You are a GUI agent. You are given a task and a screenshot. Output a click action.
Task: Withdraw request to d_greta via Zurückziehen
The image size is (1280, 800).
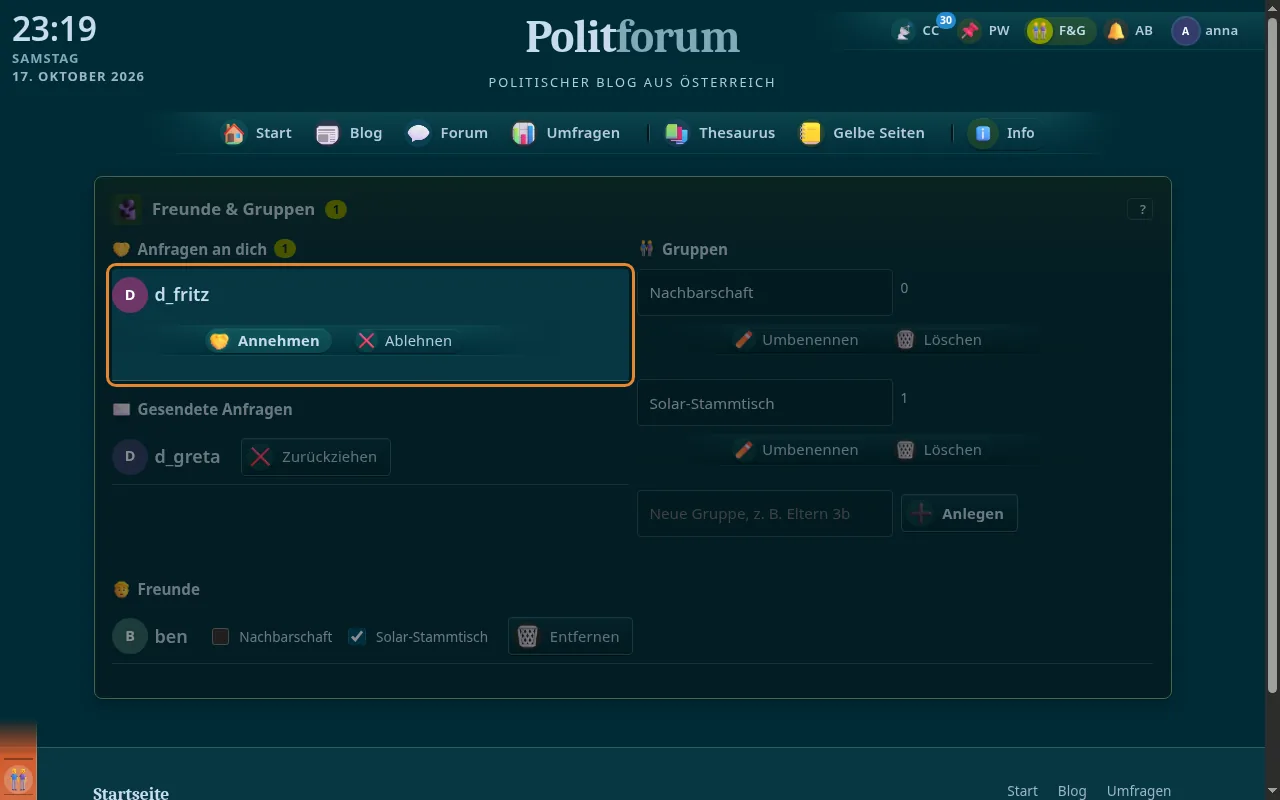316,457
